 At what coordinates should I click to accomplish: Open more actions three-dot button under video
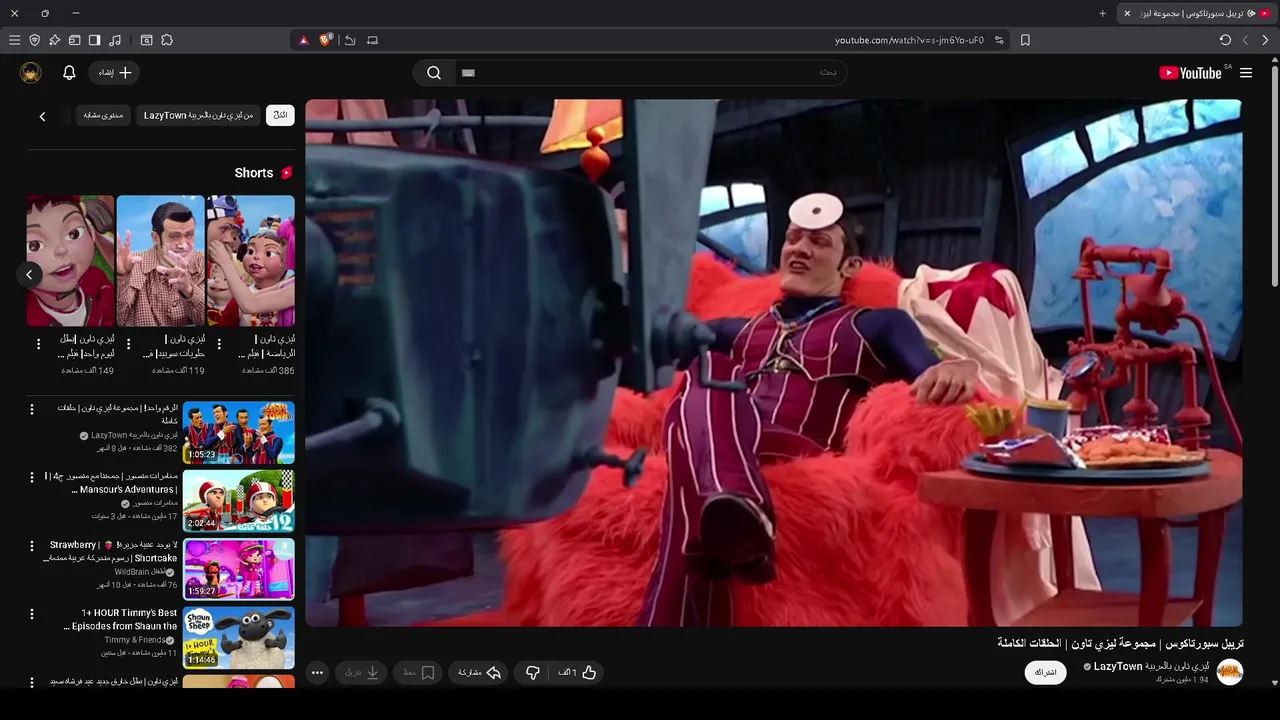coord(317,673)
